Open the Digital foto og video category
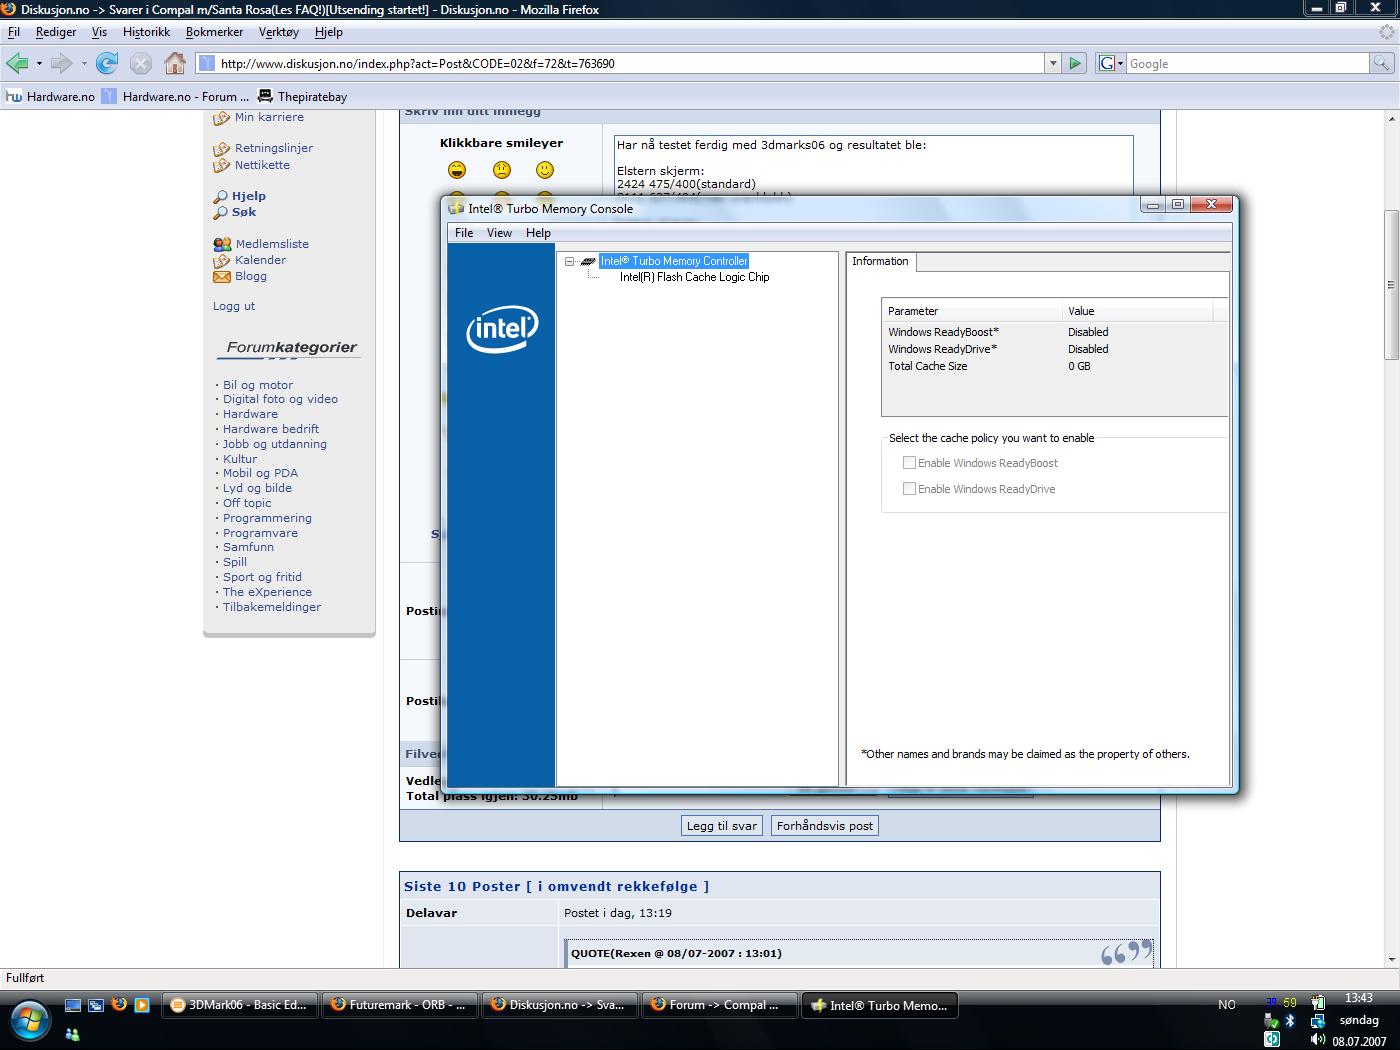 (280, 399)
